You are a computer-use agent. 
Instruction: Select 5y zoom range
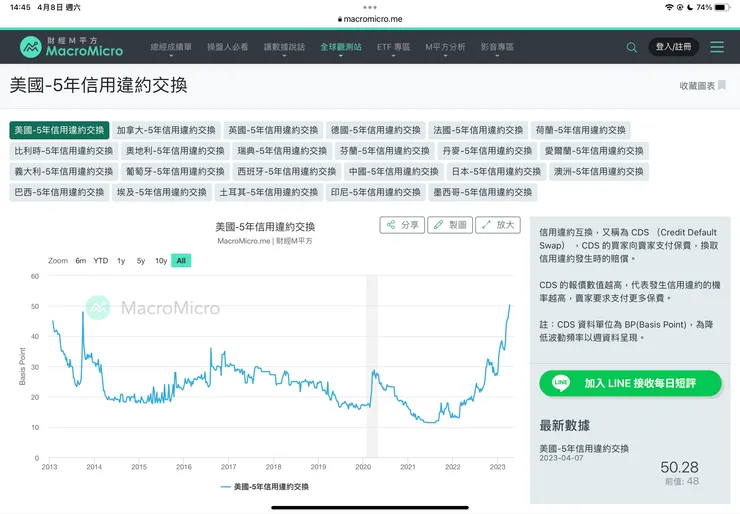(141, 261)
